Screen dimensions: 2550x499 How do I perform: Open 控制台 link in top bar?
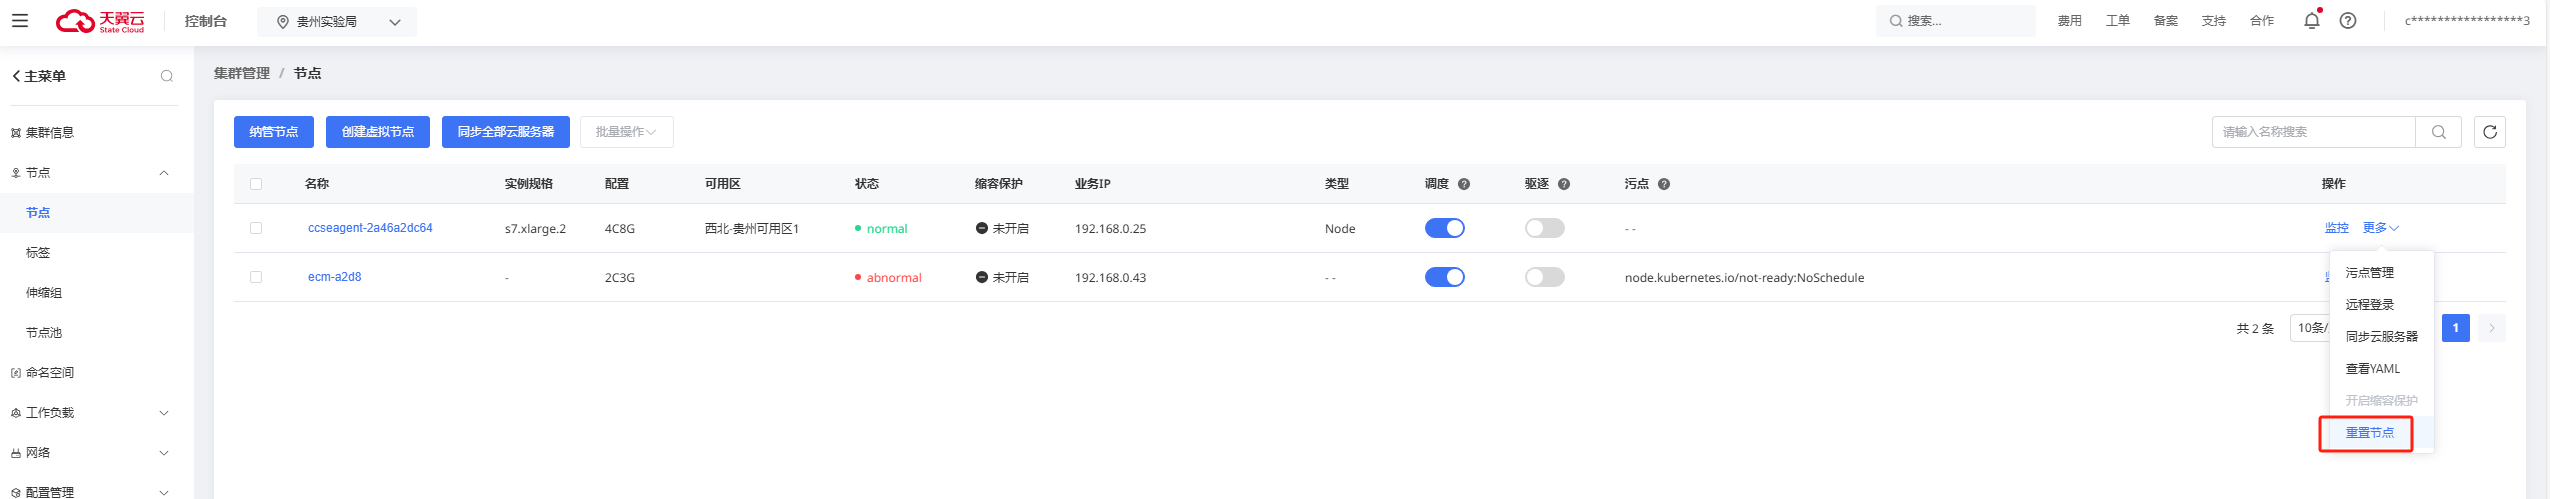coord(206,21)
